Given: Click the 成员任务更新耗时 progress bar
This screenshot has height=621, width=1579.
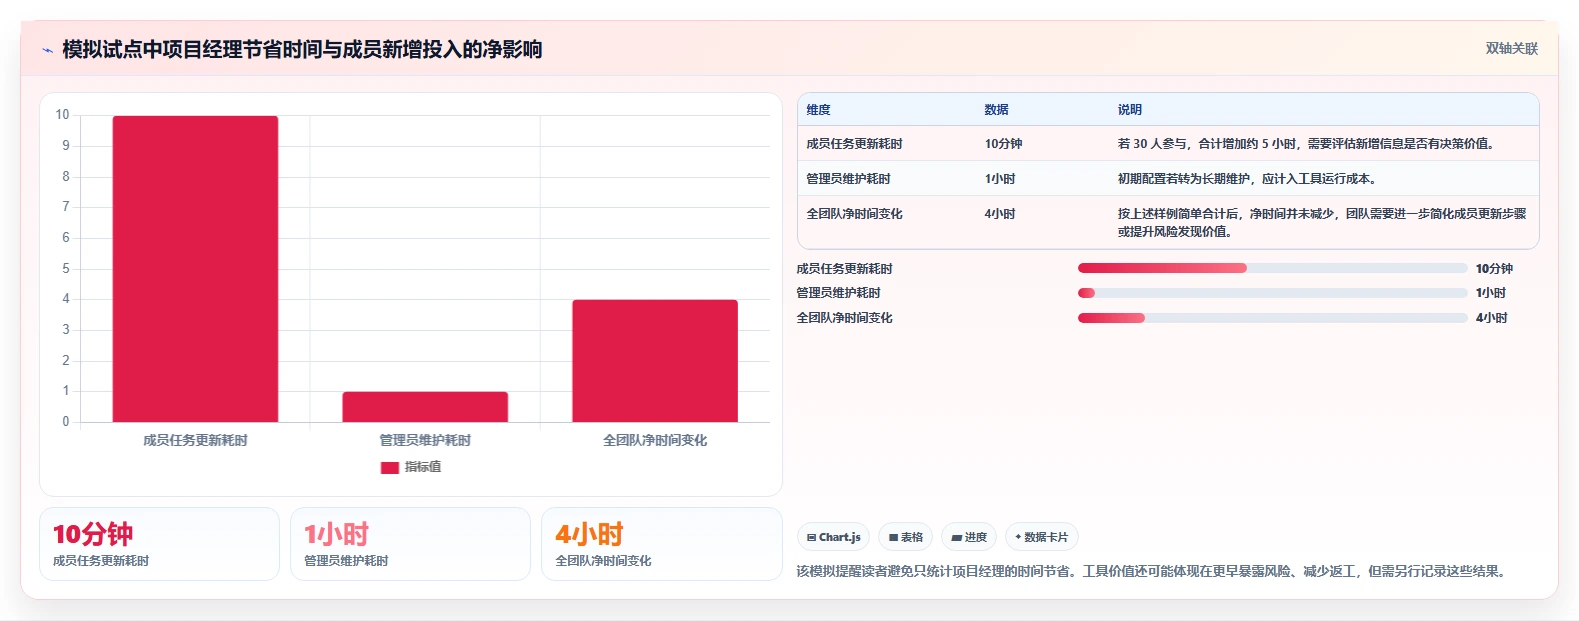Looking at the screenshot, I should point(1272,268).
